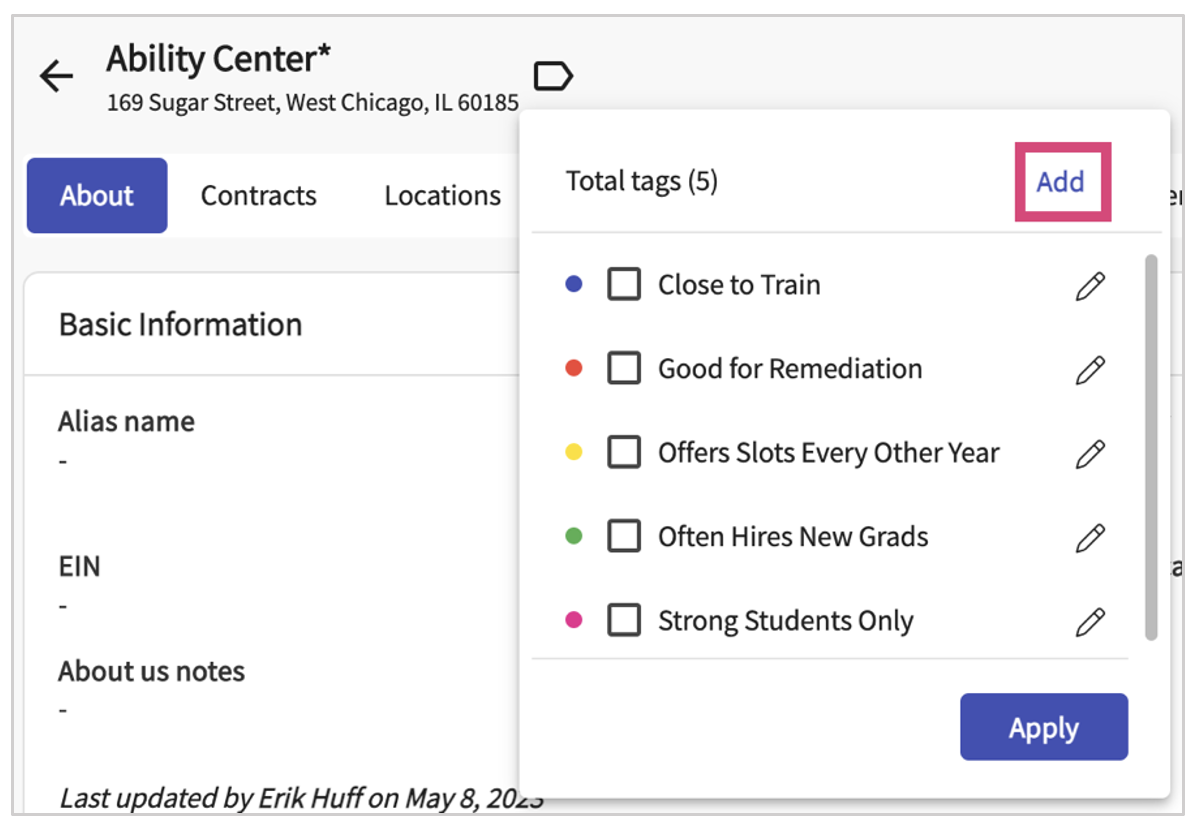Click Add to create a new tag
This screenshot has width=1198, height=828.
(1061, 182)
